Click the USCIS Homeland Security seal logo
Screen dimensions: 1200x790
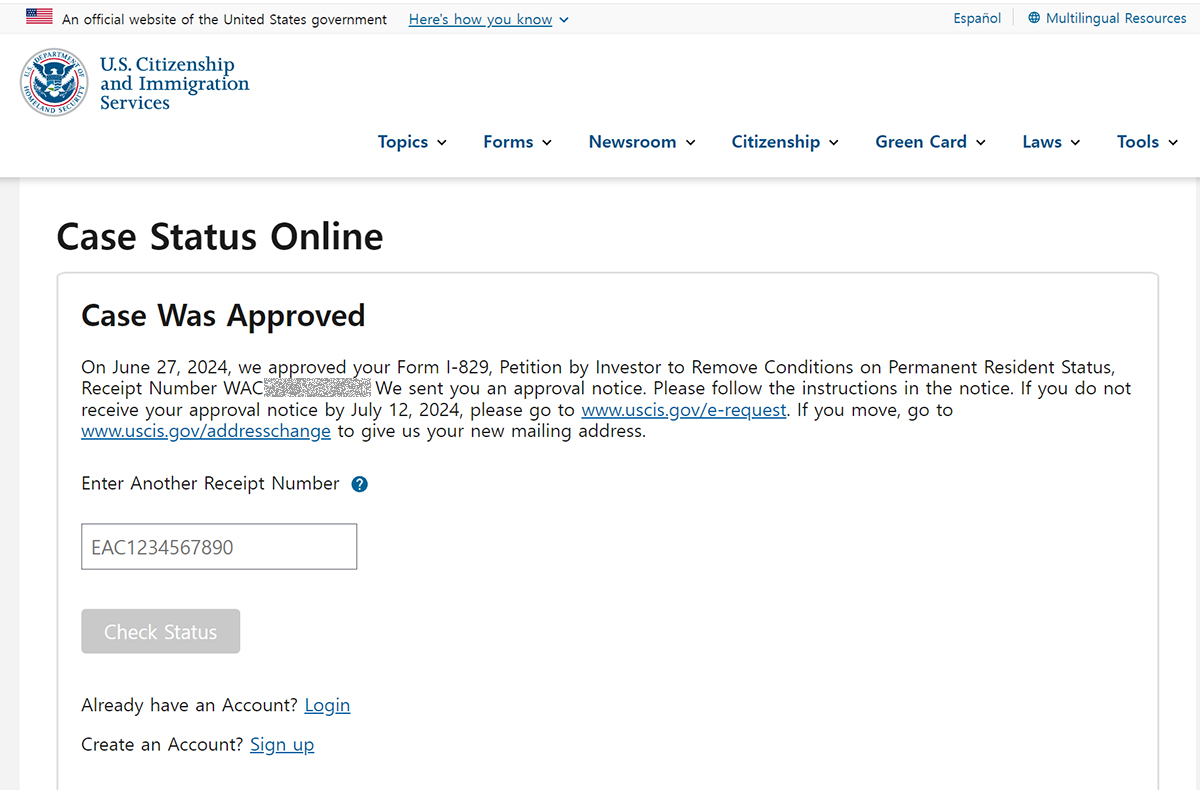click(x=54, y=82)
